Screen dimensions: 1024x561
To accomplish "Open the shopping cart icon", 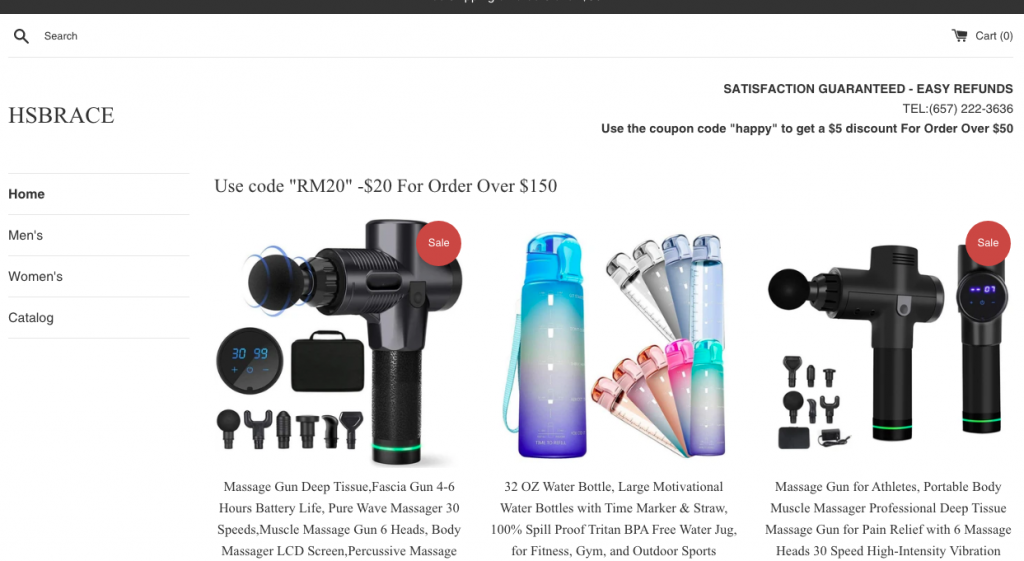I will (959, 35).
